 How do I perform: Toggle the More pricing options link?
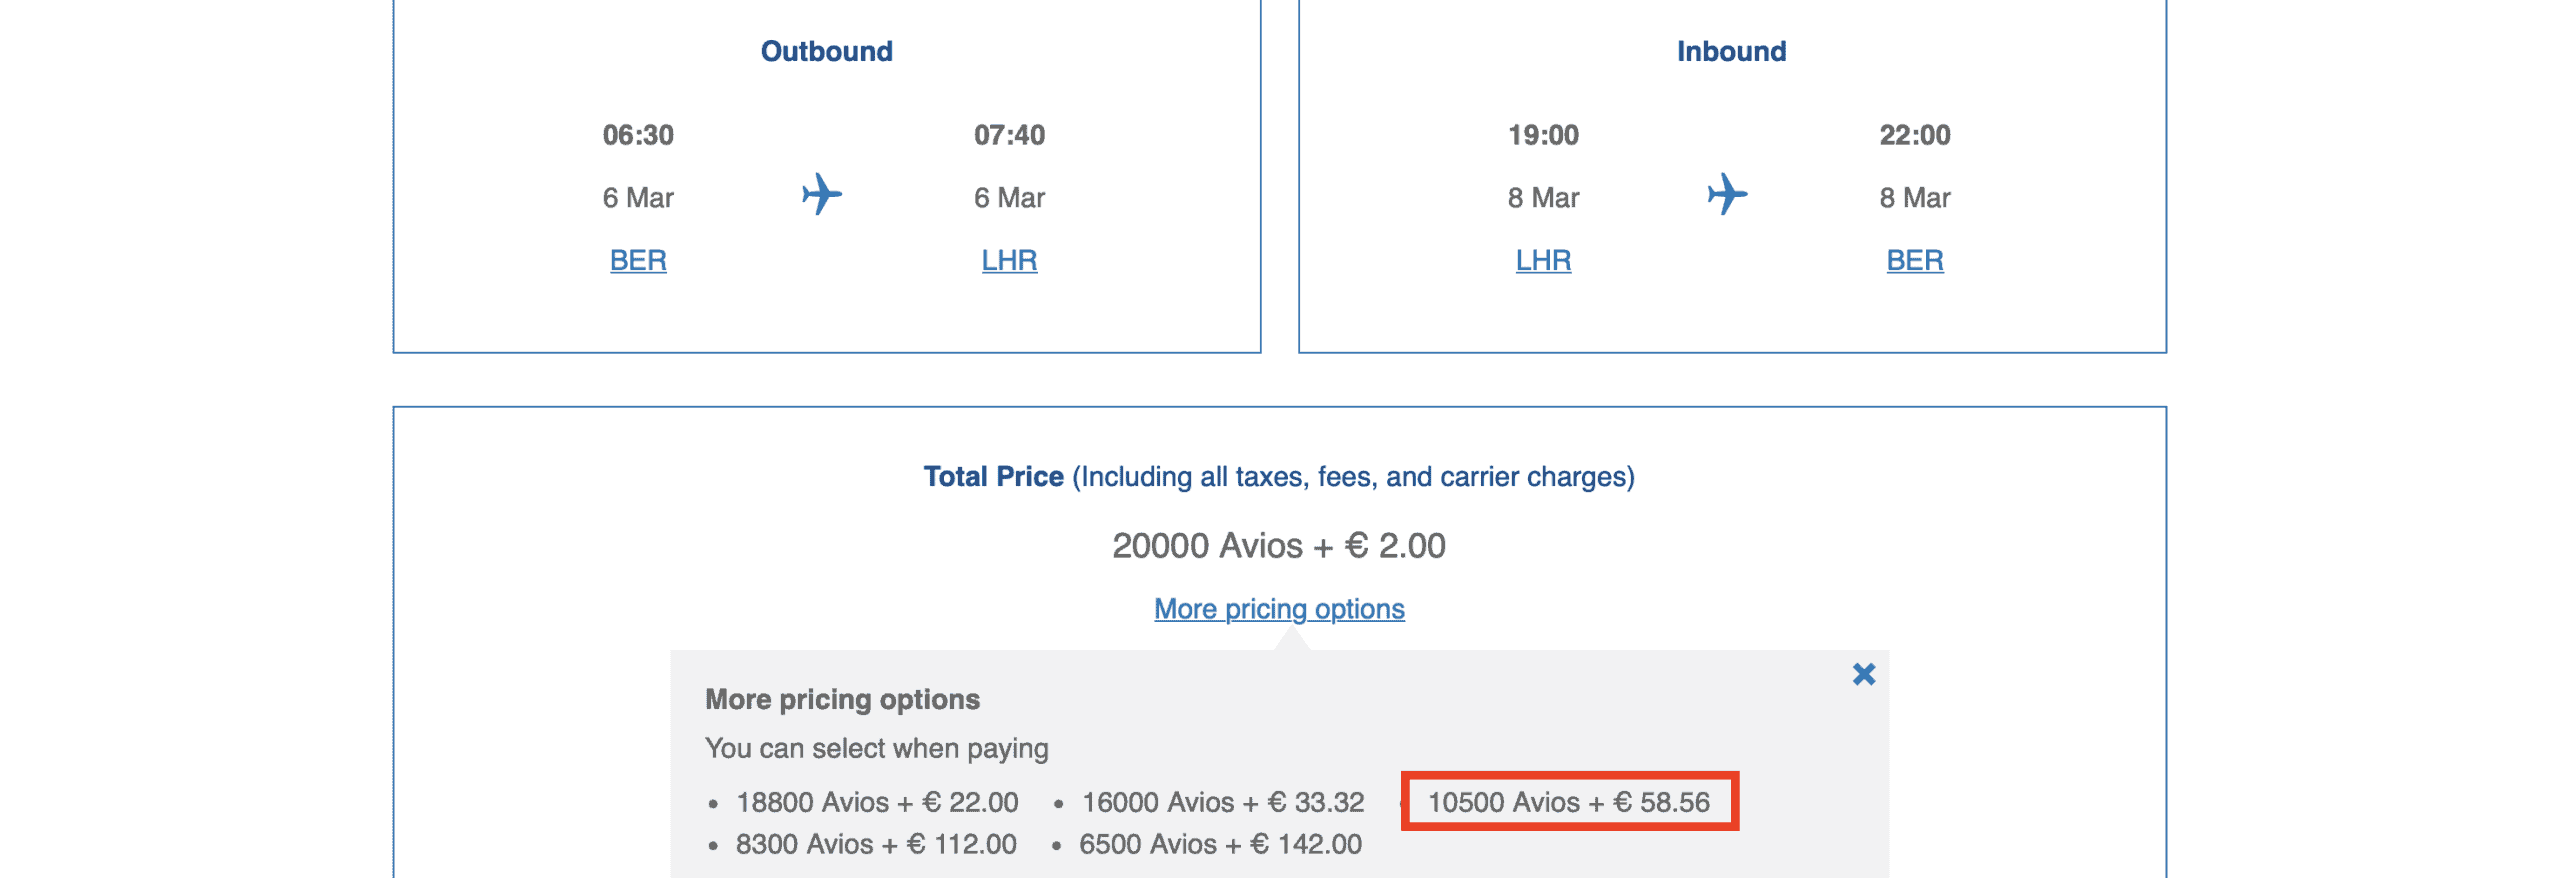1279,609
